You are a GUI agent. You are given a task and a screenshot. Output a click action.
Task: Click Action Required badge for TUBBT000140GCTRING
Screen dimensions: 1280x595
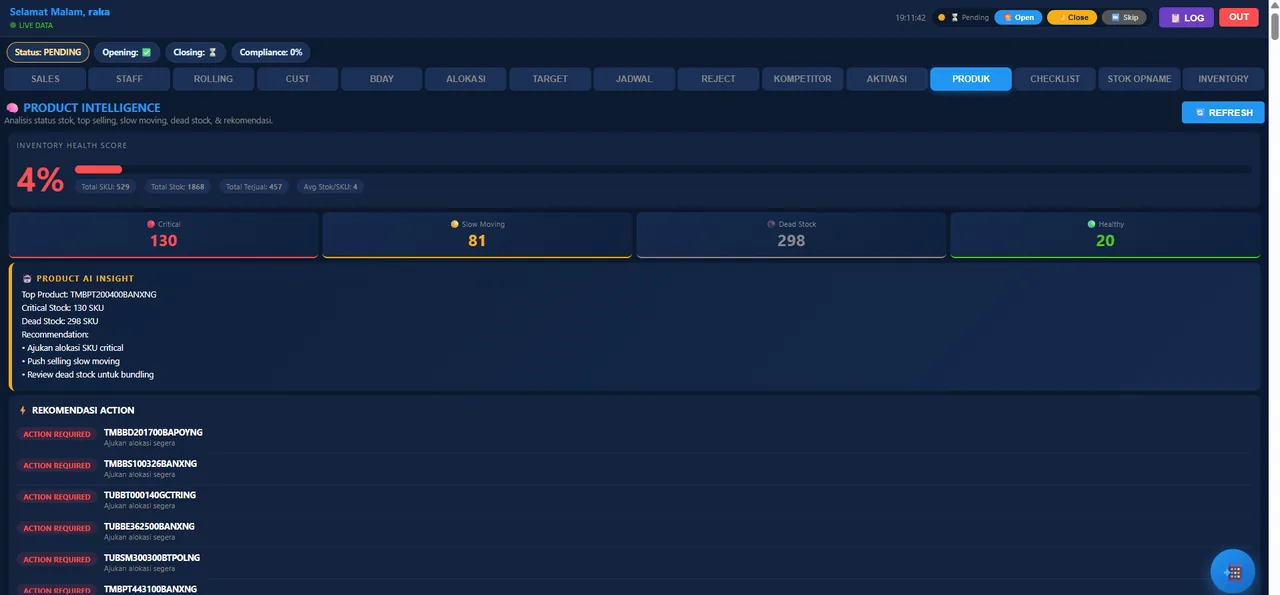[57, 497]
